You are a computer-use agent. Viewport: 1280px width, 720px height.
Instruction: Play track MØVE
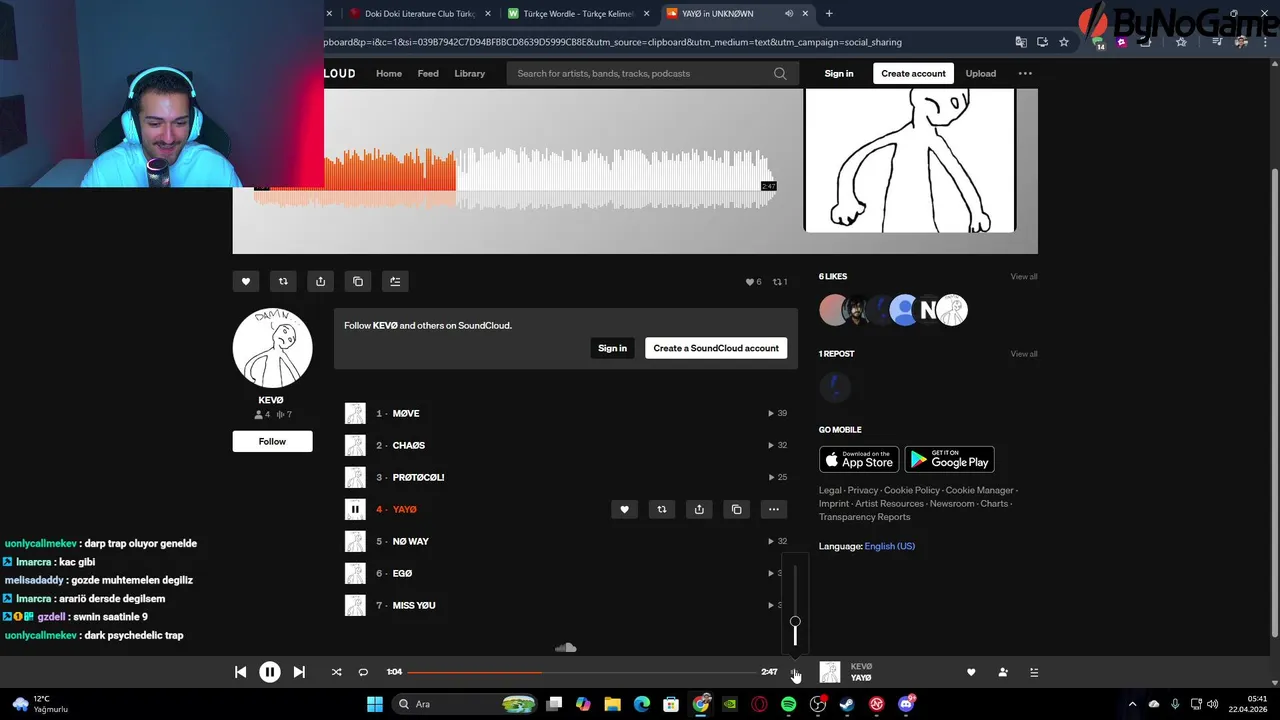point(406,413)
